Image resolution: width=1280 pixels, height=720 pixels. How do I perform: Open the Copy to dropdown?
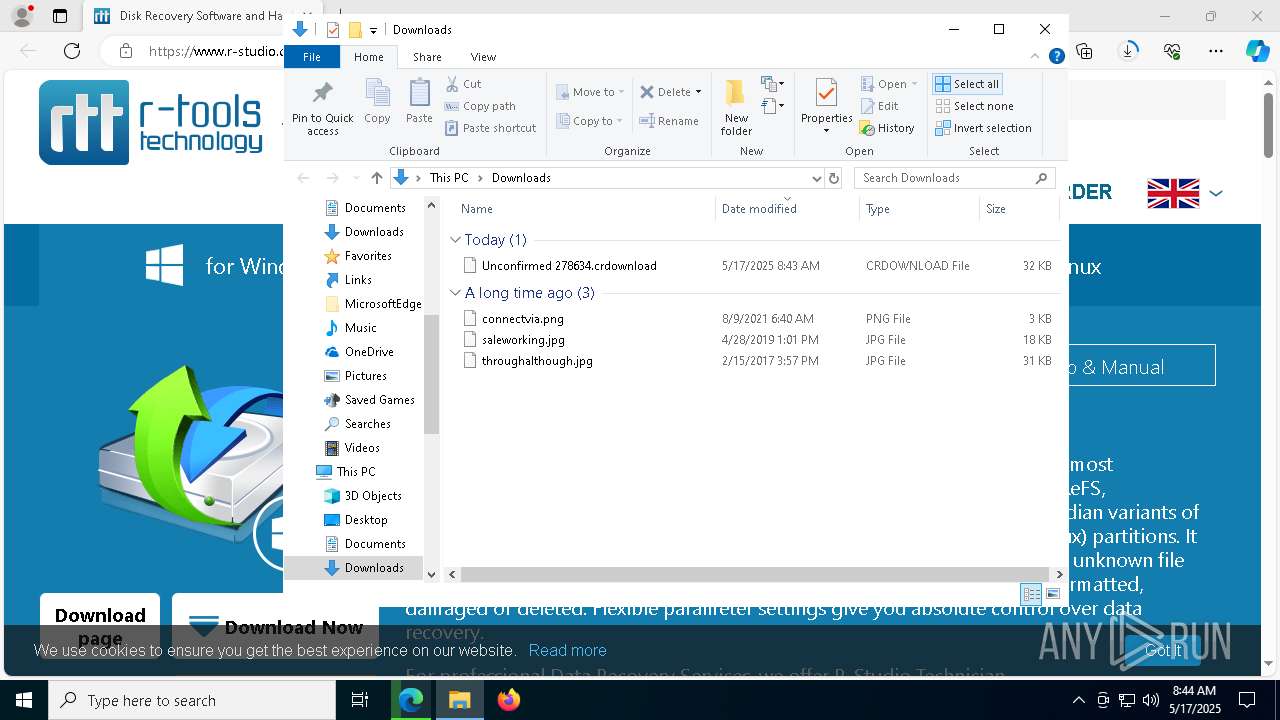tap(589, 121)
